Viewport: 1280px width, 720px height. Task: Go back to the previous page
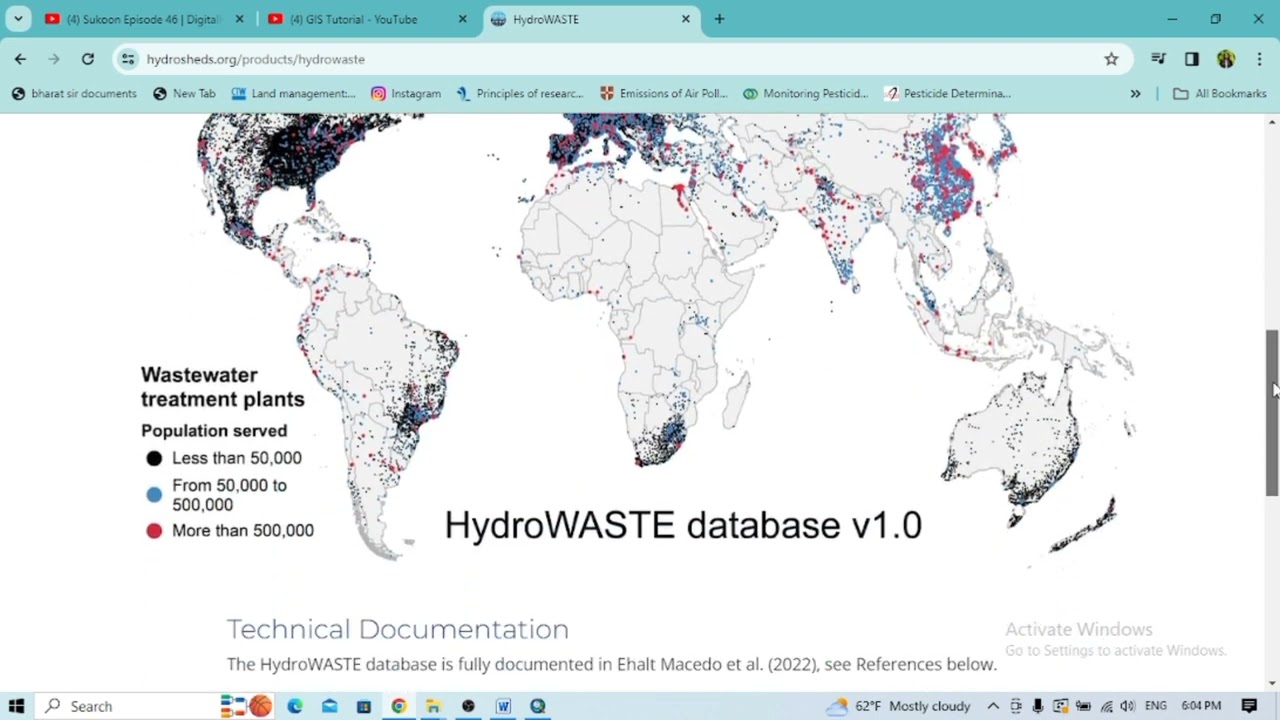click(x=20, y=59)
